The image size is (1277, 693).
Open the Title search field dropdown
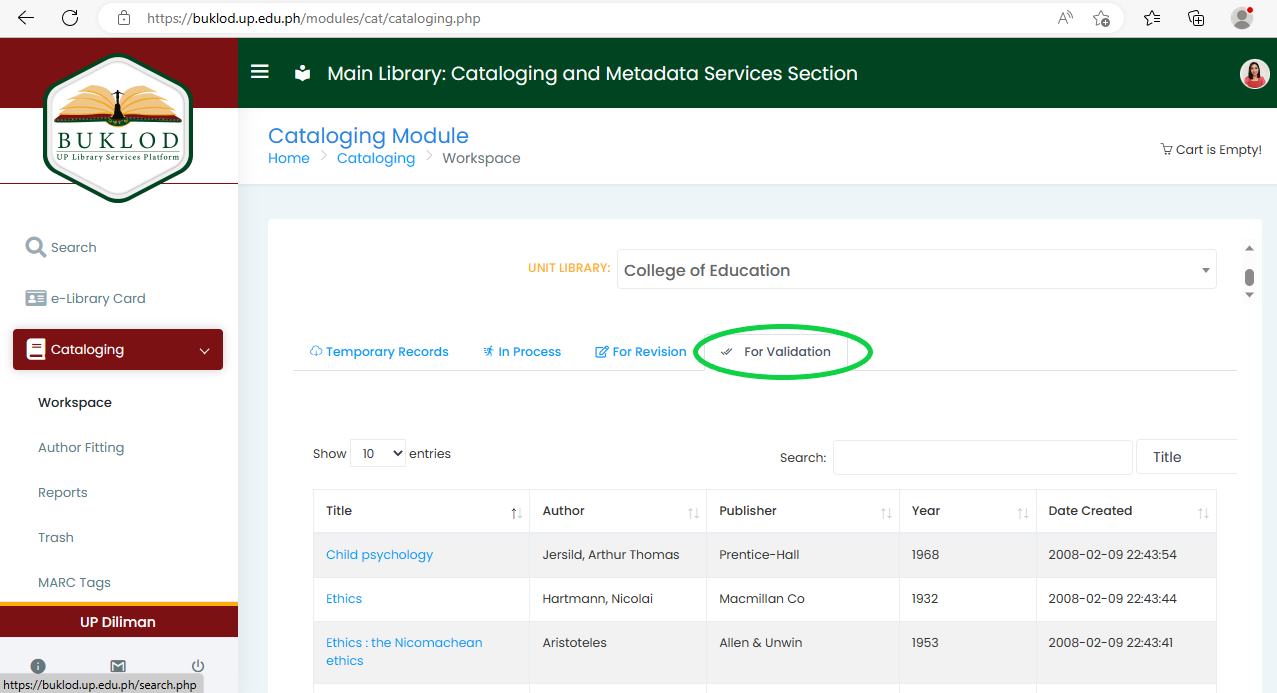tap(1186, 457)
